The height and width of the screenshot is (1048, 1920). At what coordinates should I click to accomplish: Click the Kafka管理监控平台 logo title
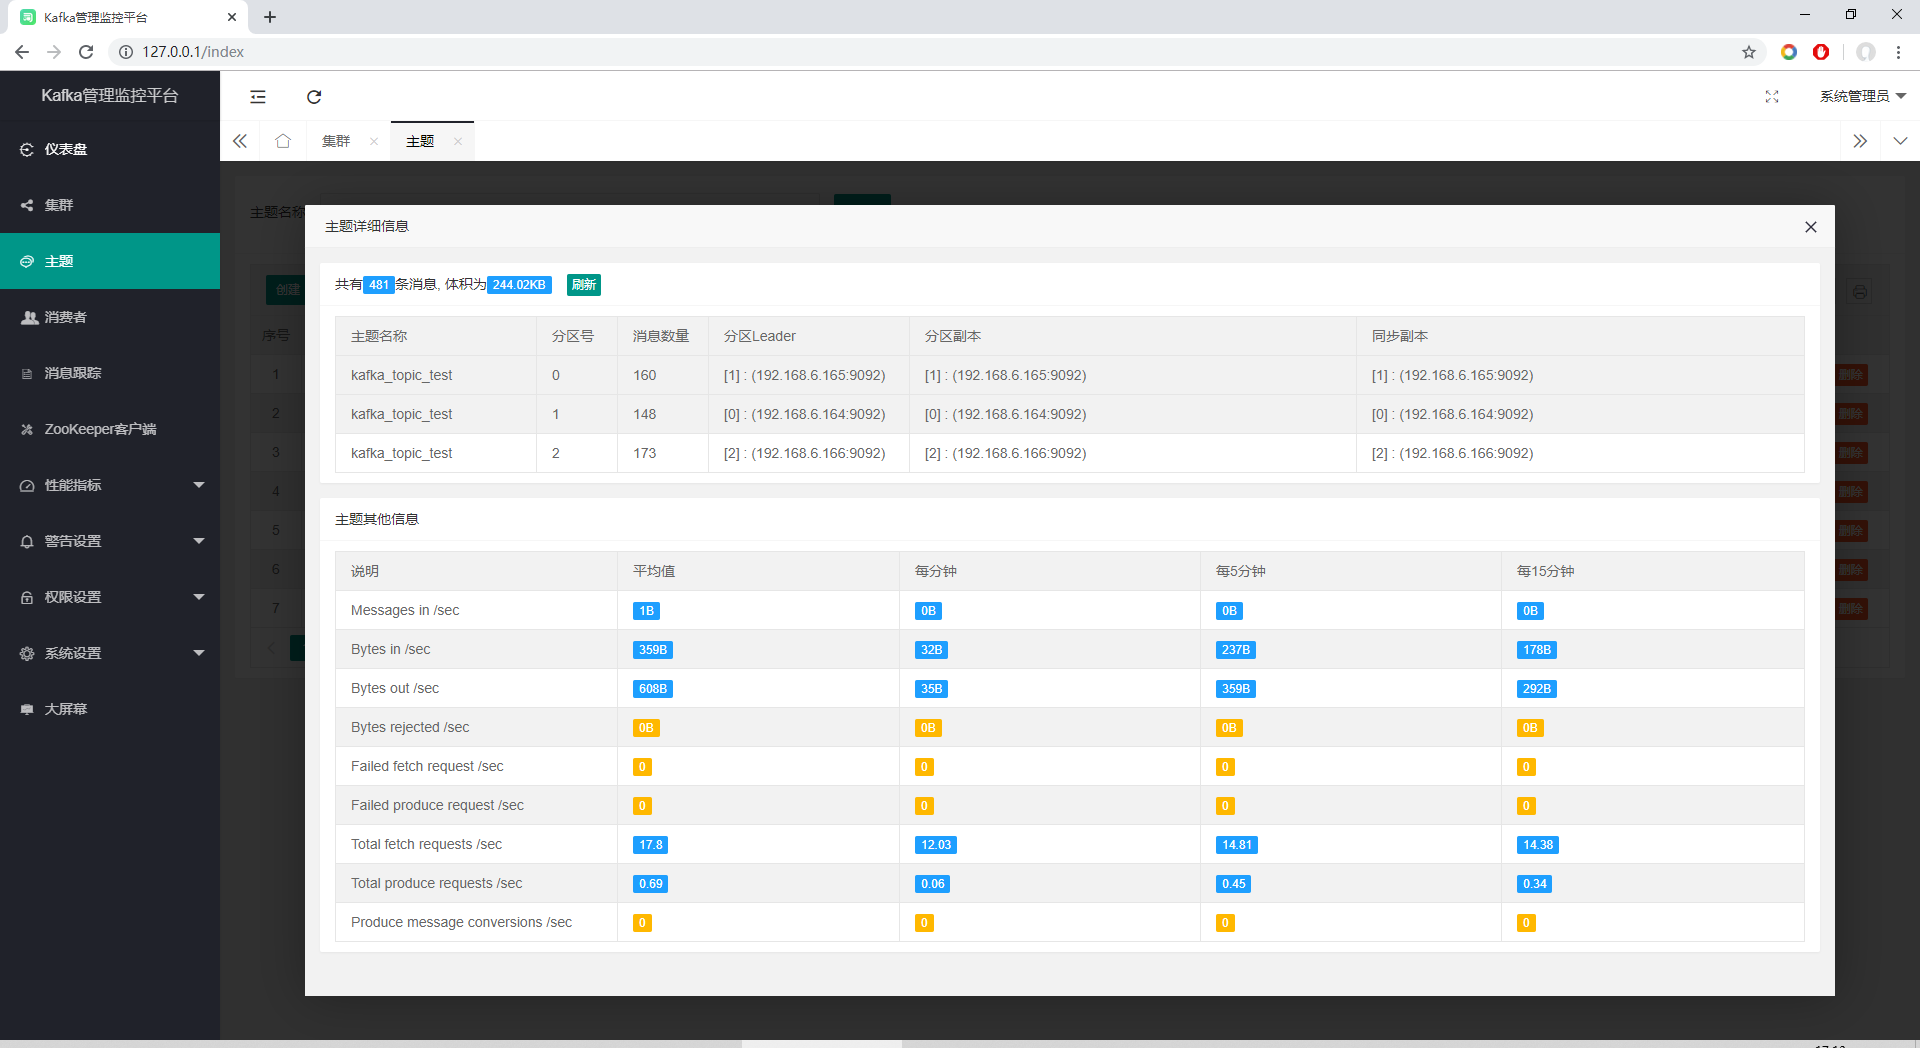coord(110,95)
